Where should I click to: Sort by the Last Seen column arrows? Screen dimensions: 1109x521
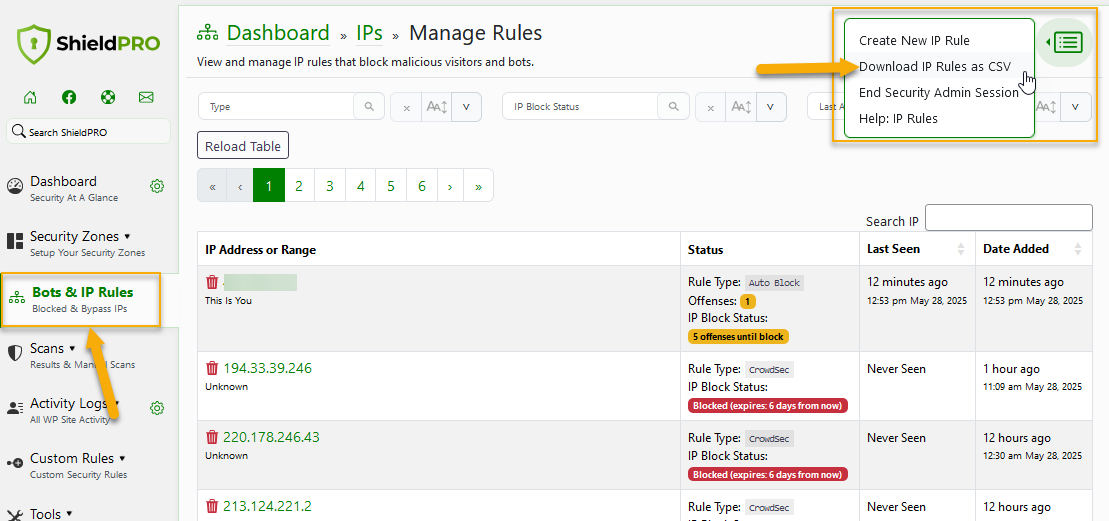tap(960, 249)
